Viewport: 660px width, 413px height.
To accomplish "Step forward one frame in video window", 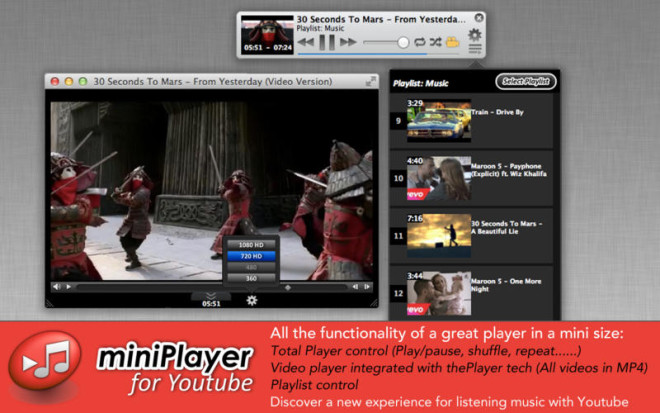I will [x=367, y=287].
